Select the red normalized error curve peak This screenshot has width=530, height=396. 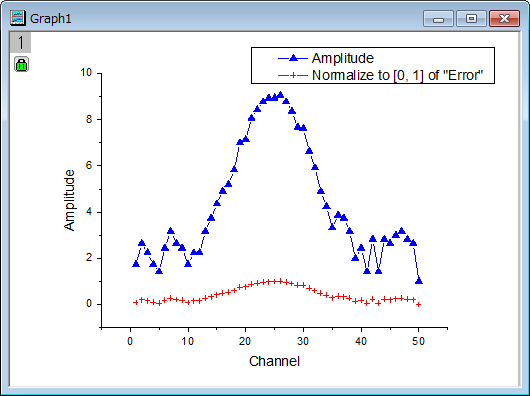coord(280,281)
